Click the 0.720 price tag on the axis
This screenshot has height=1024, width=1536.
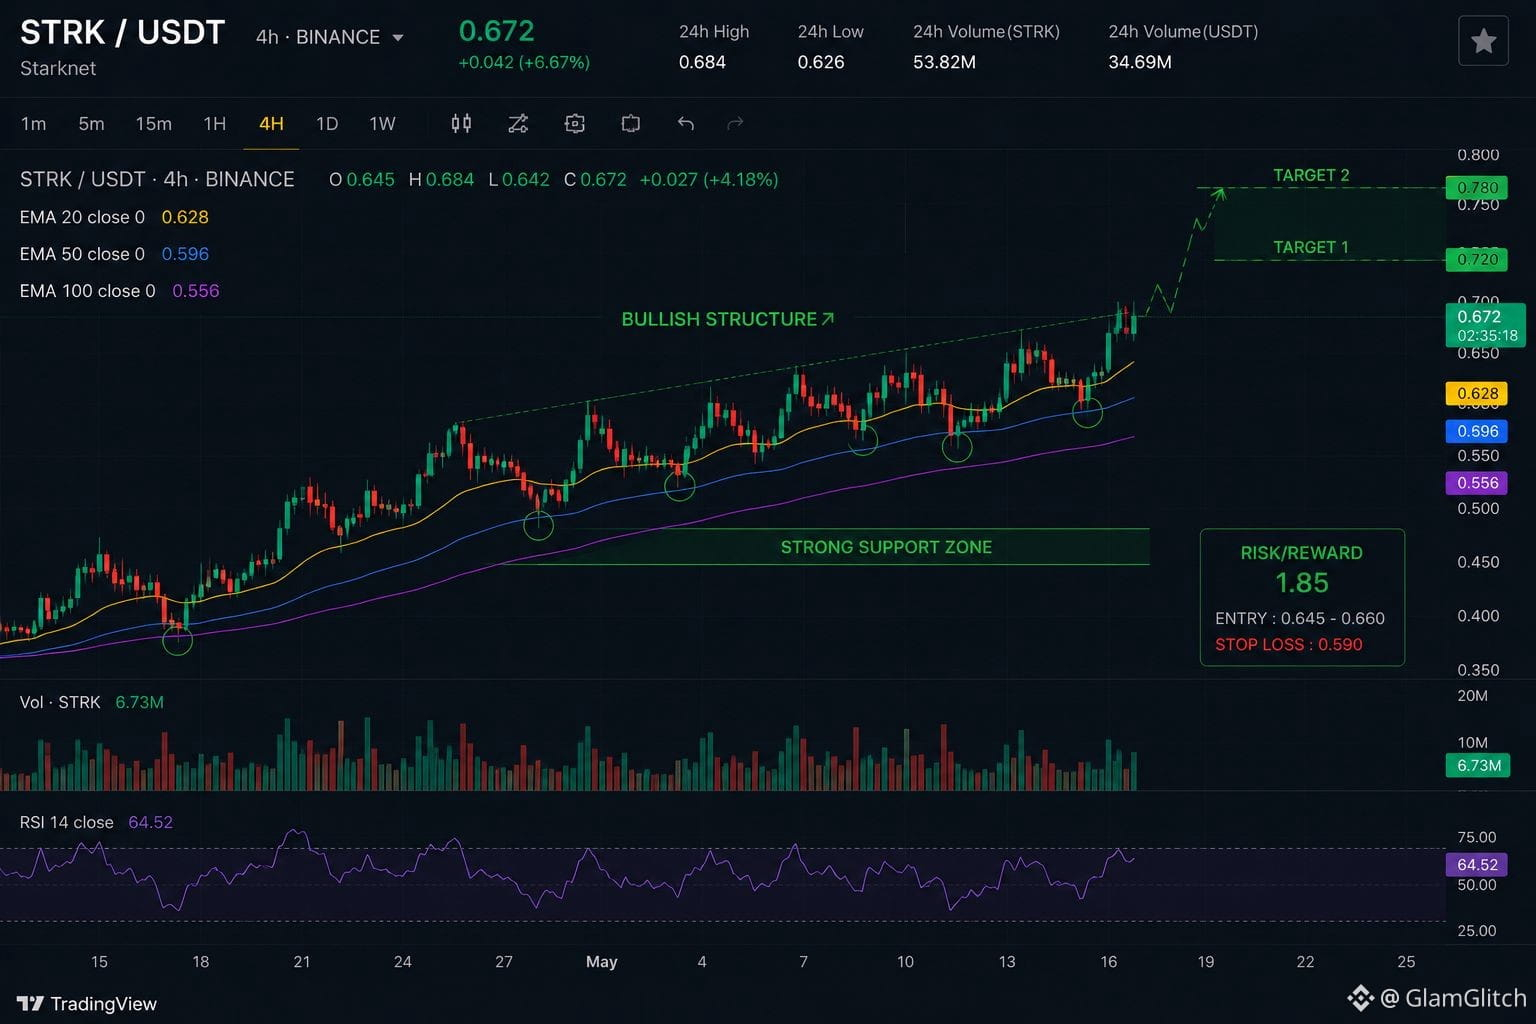point(1477,259)
